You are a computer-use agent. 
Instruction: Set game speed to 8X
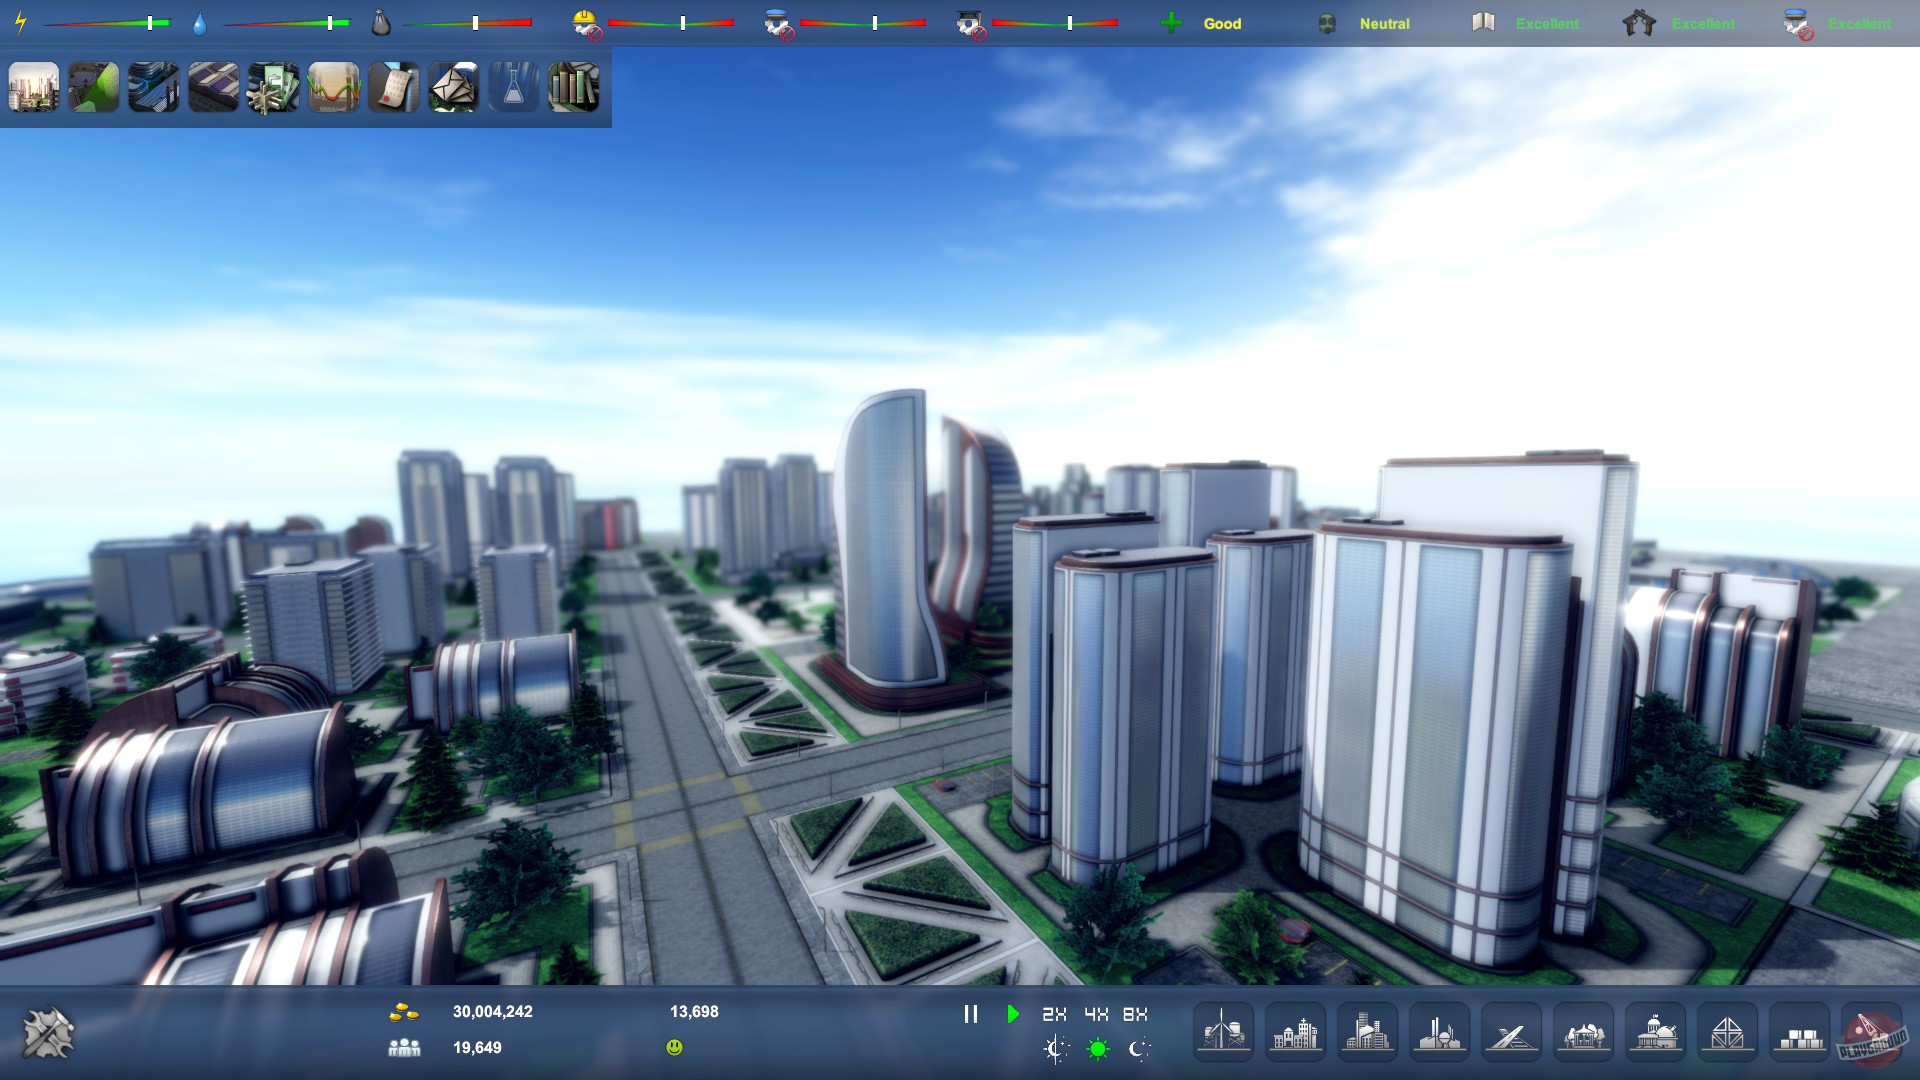[1135, 1013]
